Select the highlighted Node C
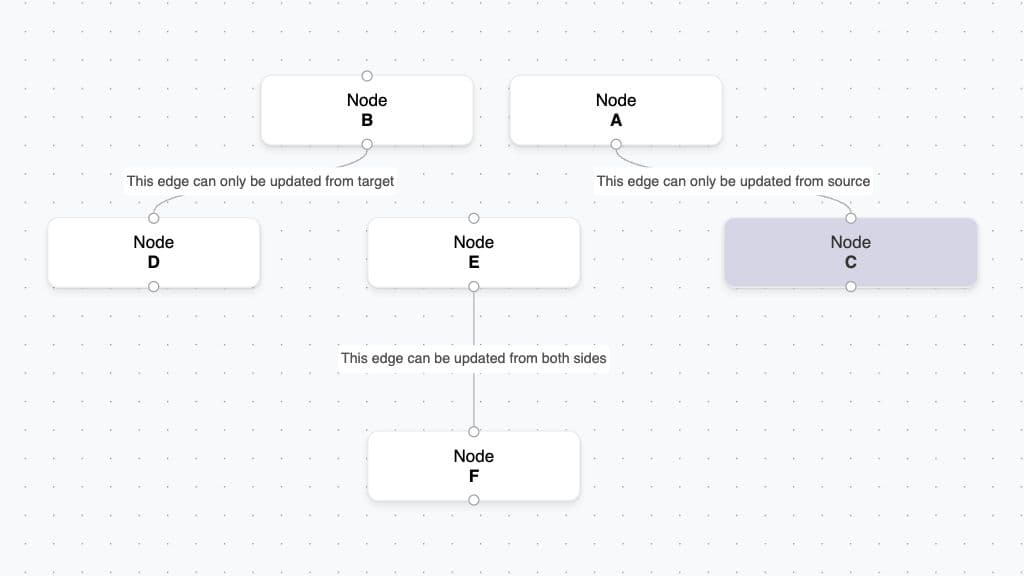The width and height of the screenshot is (1024, 576). tap(851, 252)
